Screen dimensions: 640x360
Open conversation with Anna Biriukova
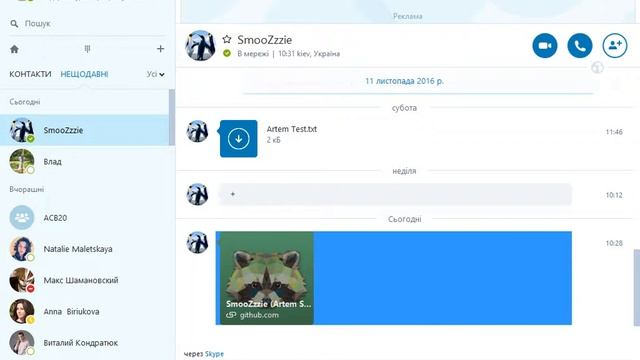(84, 311)
